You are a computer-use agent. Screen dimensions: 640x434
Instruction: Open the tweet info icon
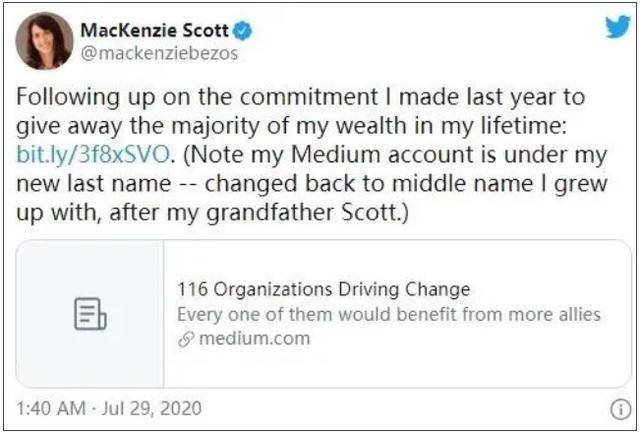tap(620, 409)
